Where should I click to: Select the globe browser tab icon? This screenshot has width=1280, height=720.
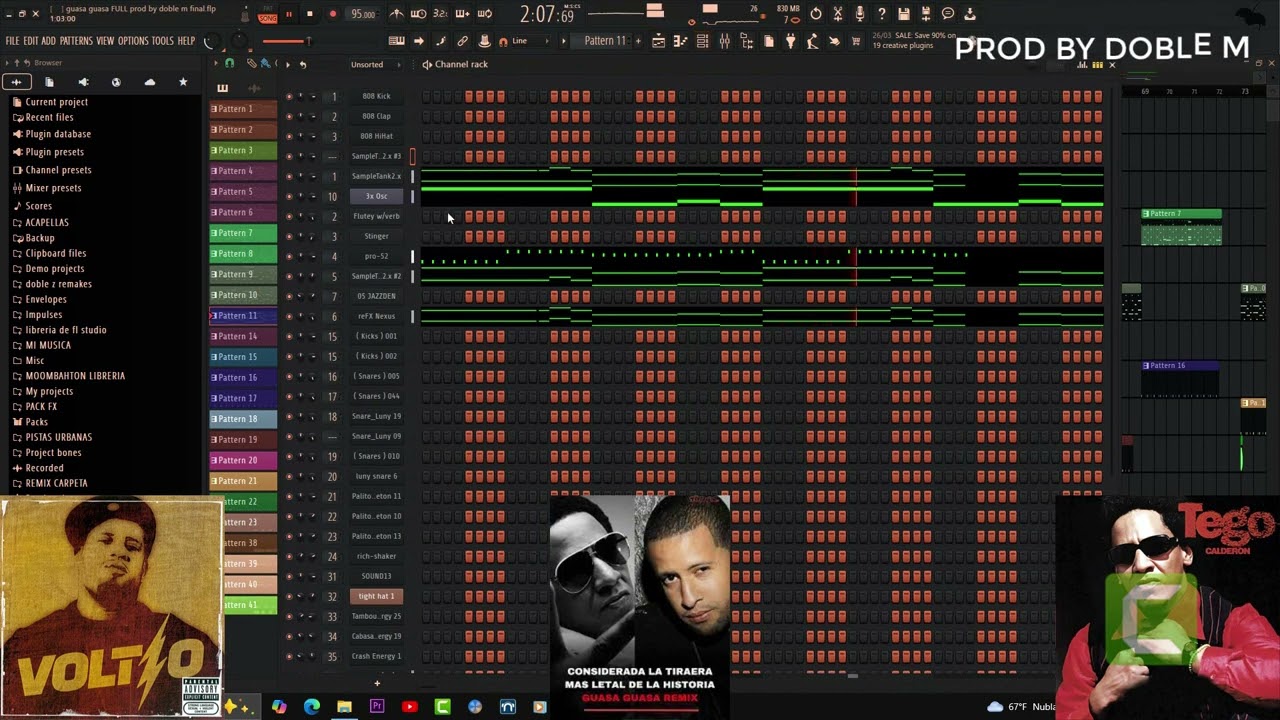pos(116,82)
